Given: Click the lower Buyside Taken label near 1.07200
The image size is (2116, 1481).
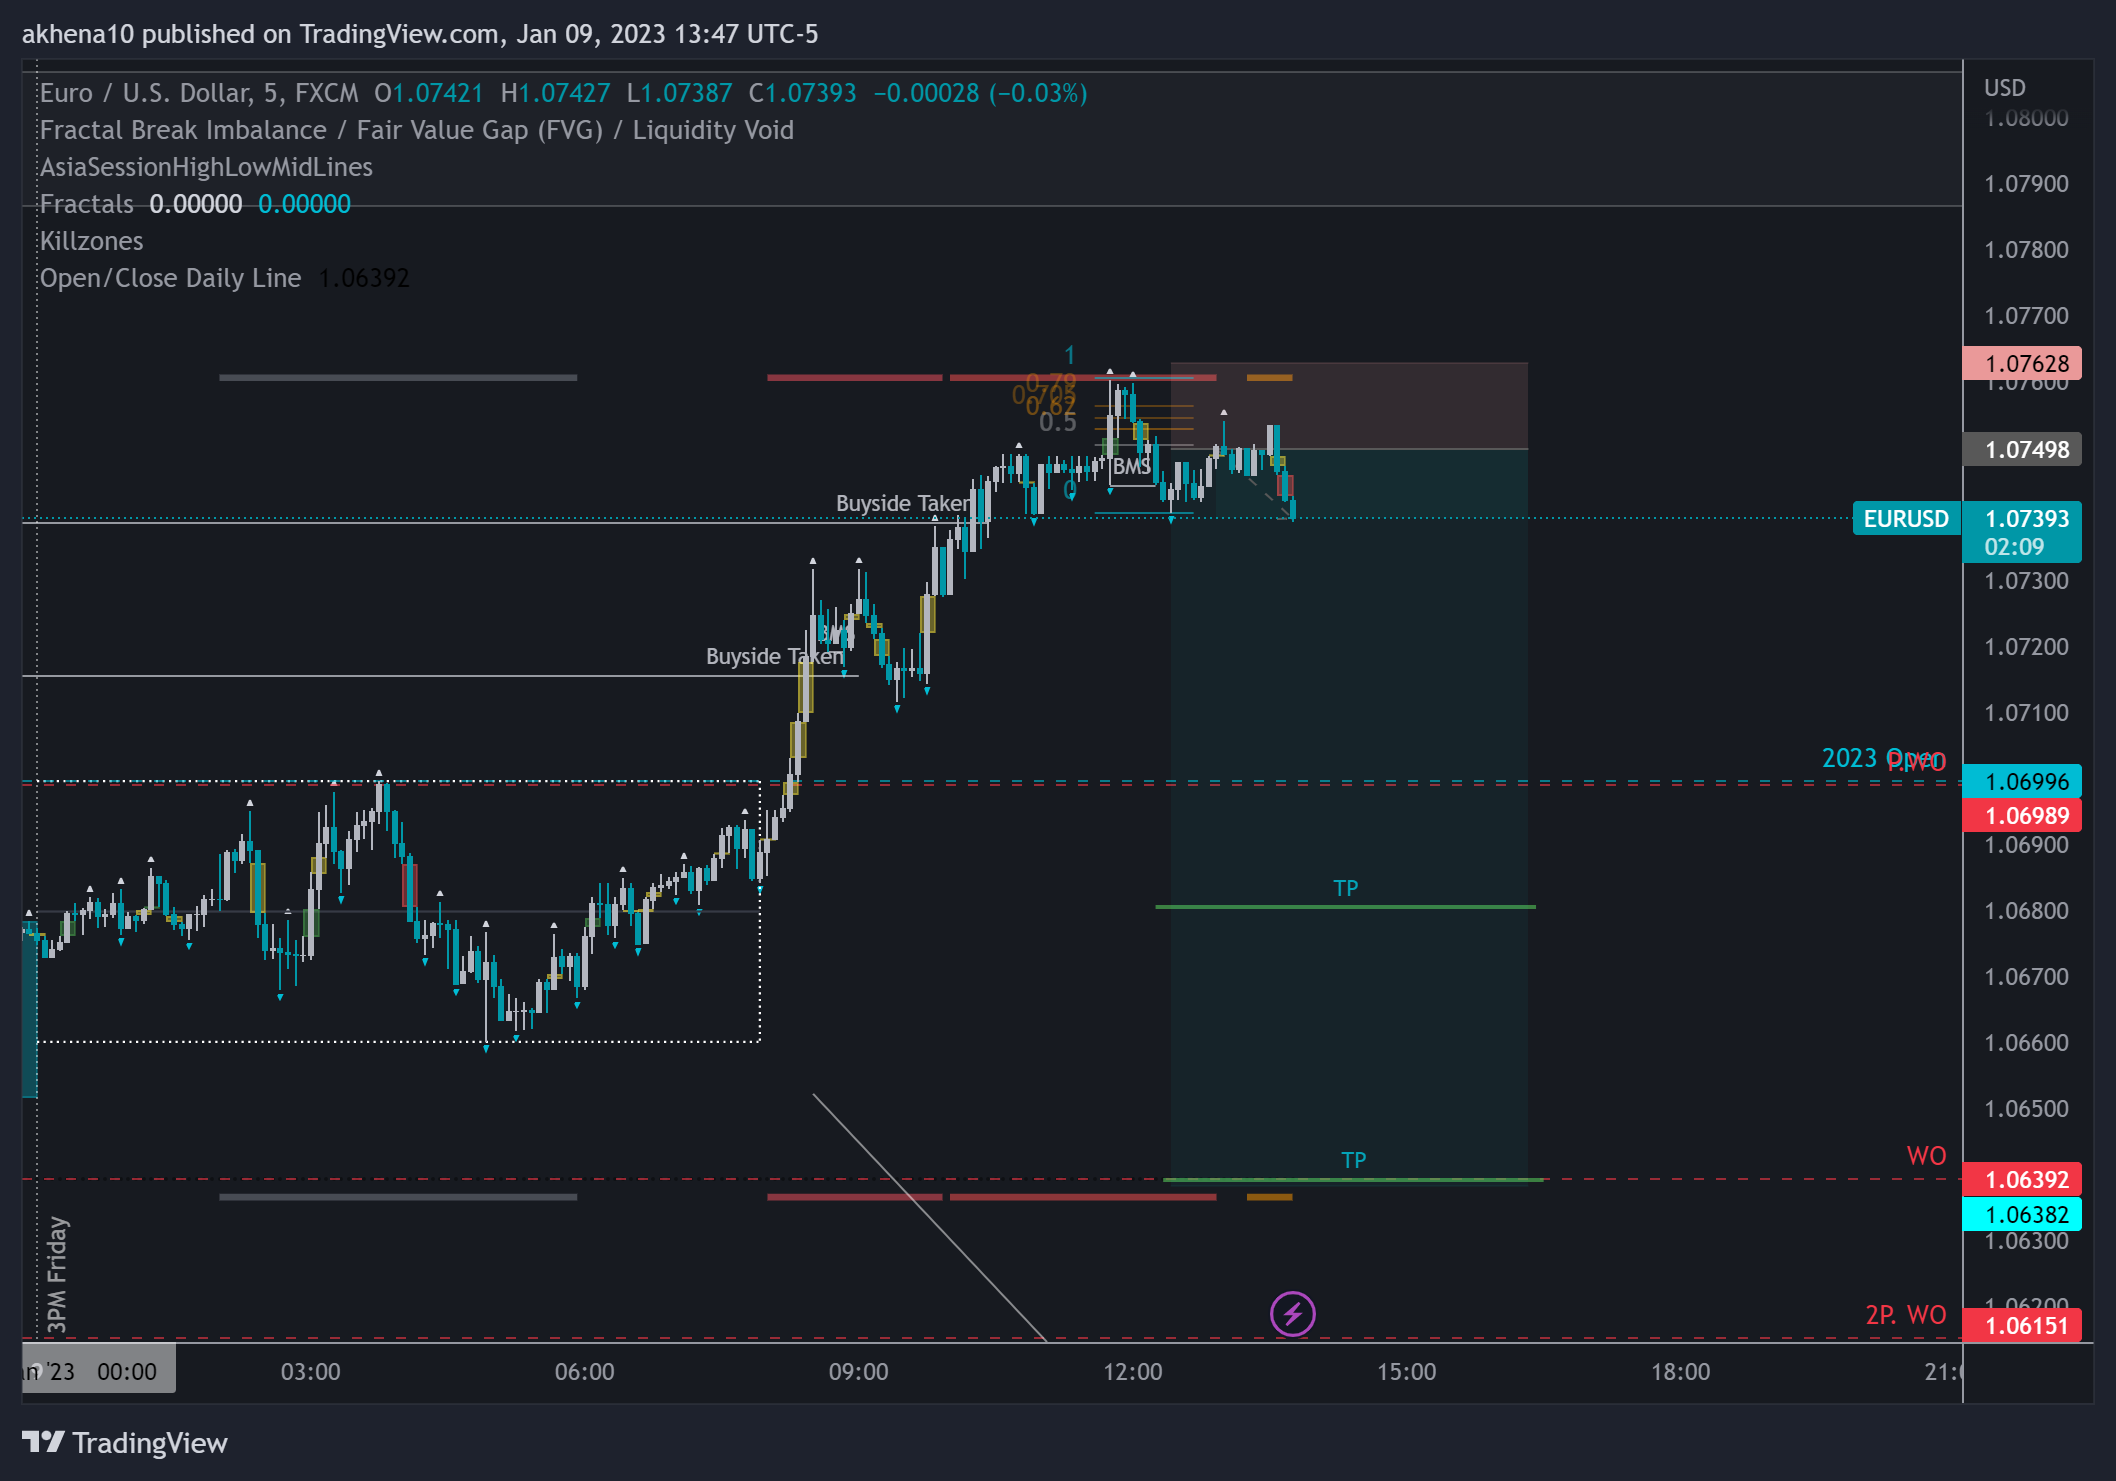Looking at the screenshot, I should click(x=774, y=656).
